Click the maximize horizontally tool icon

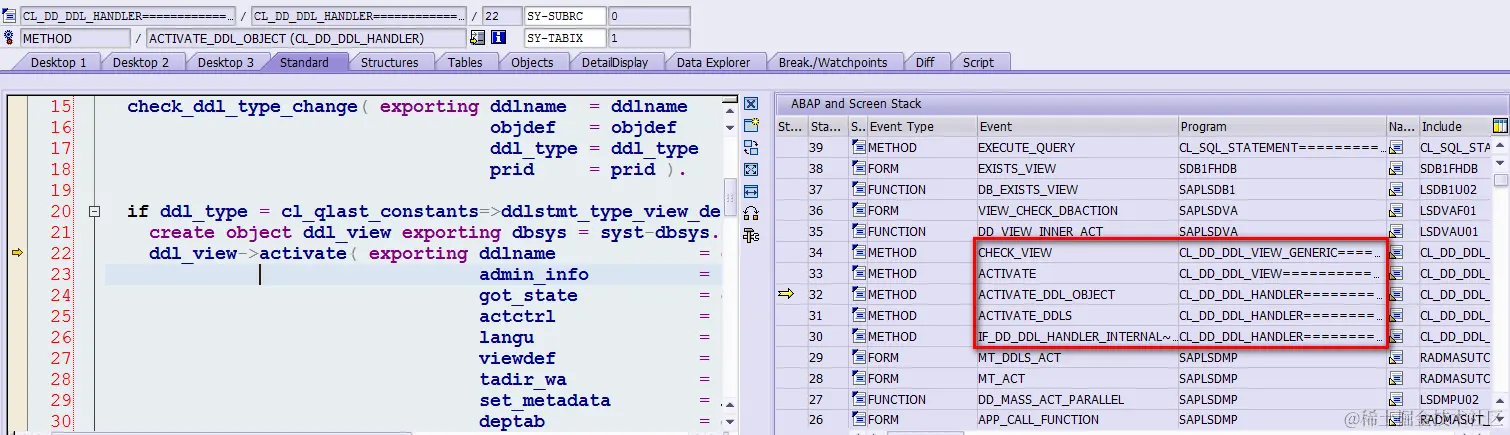click(751, 191)
